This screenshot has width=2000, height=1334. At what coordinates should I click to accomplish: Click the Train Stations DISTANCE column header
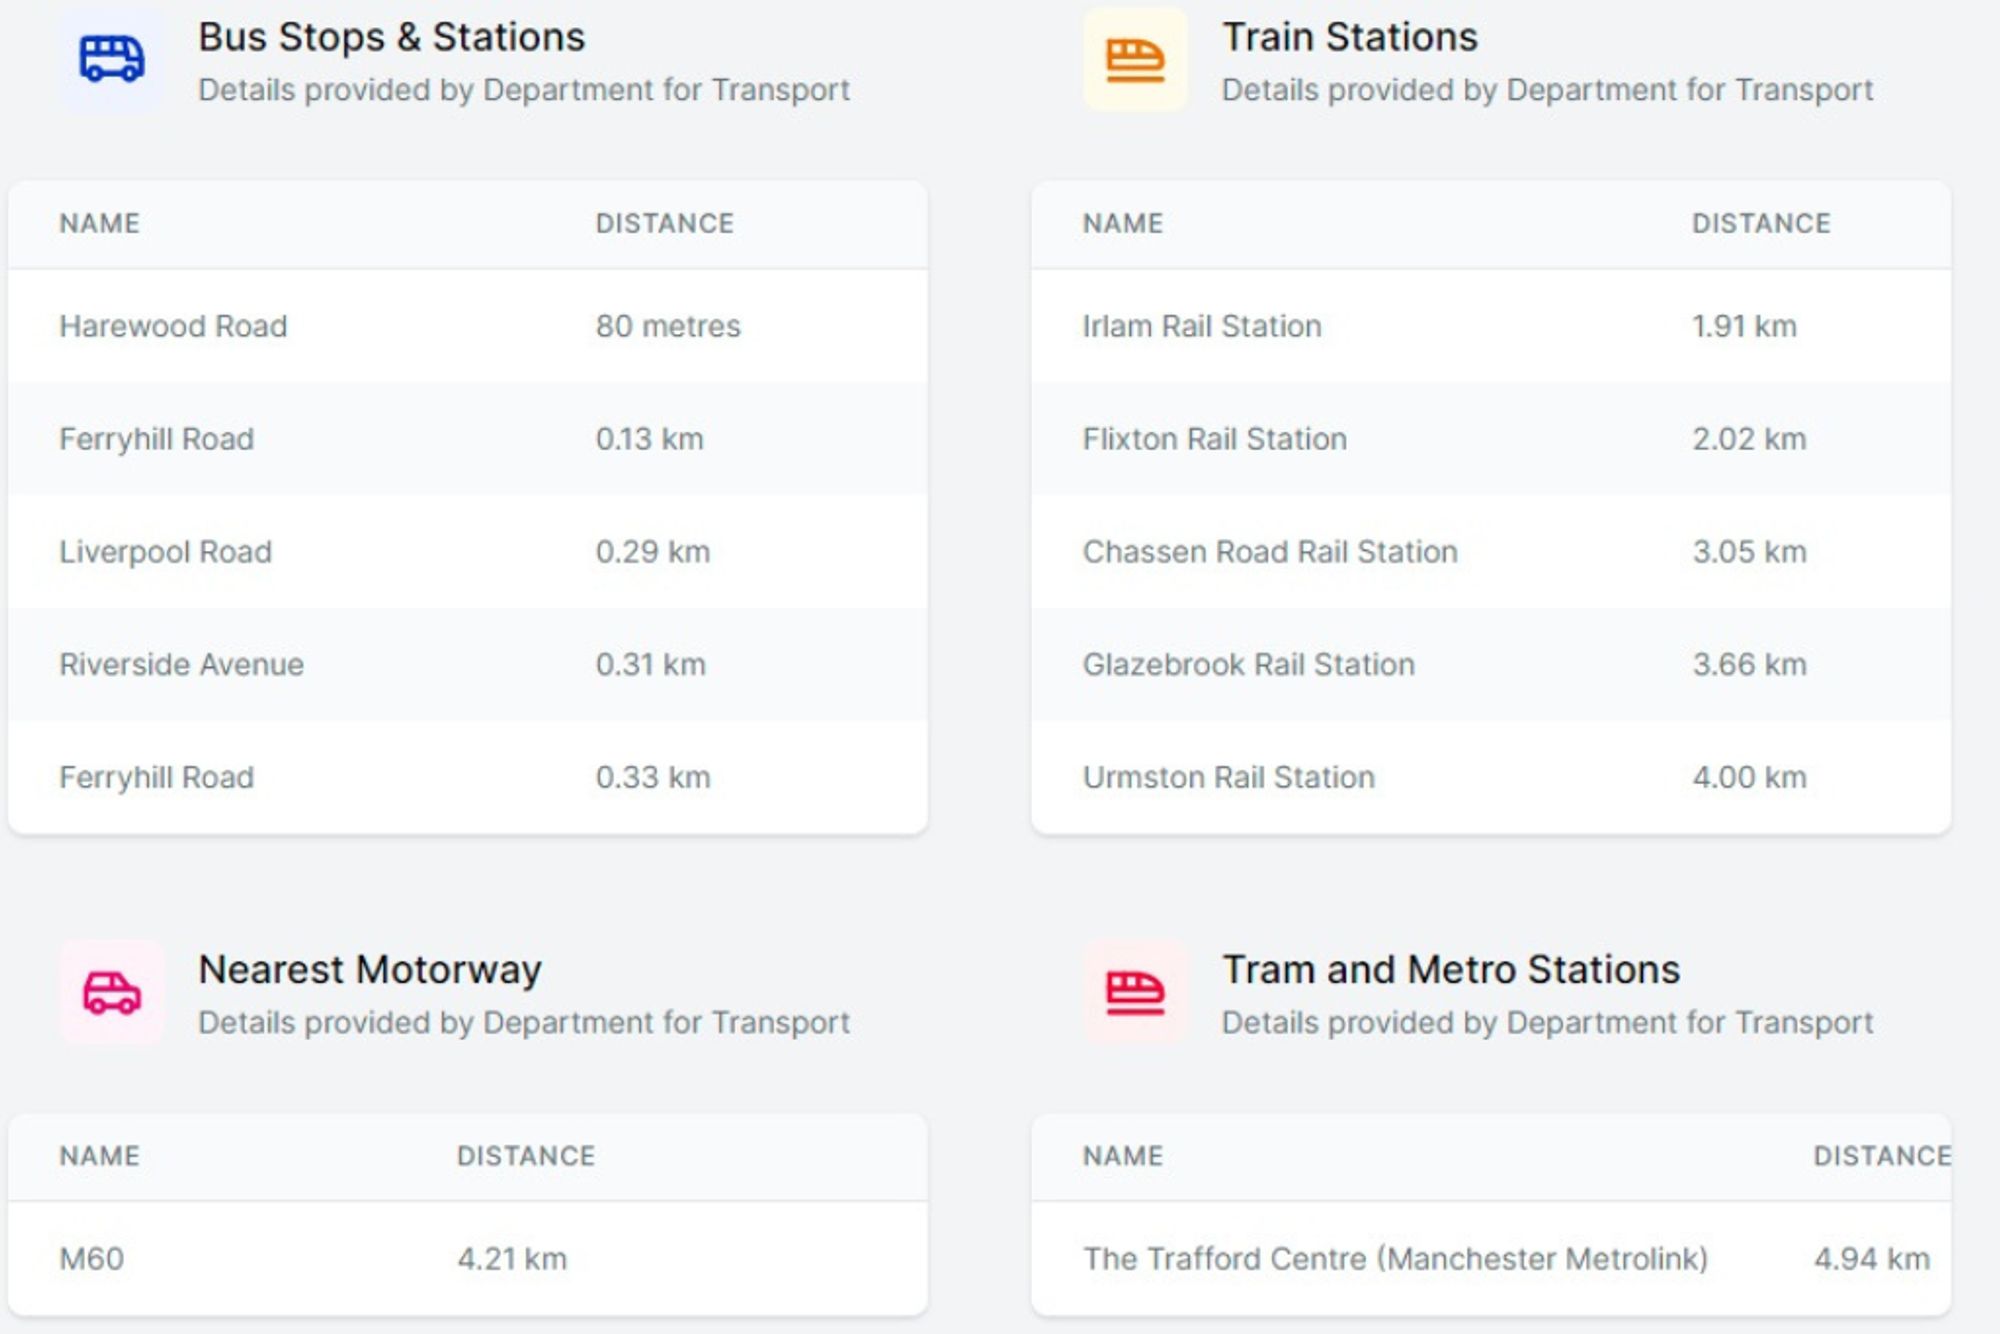pos(1760,223)
